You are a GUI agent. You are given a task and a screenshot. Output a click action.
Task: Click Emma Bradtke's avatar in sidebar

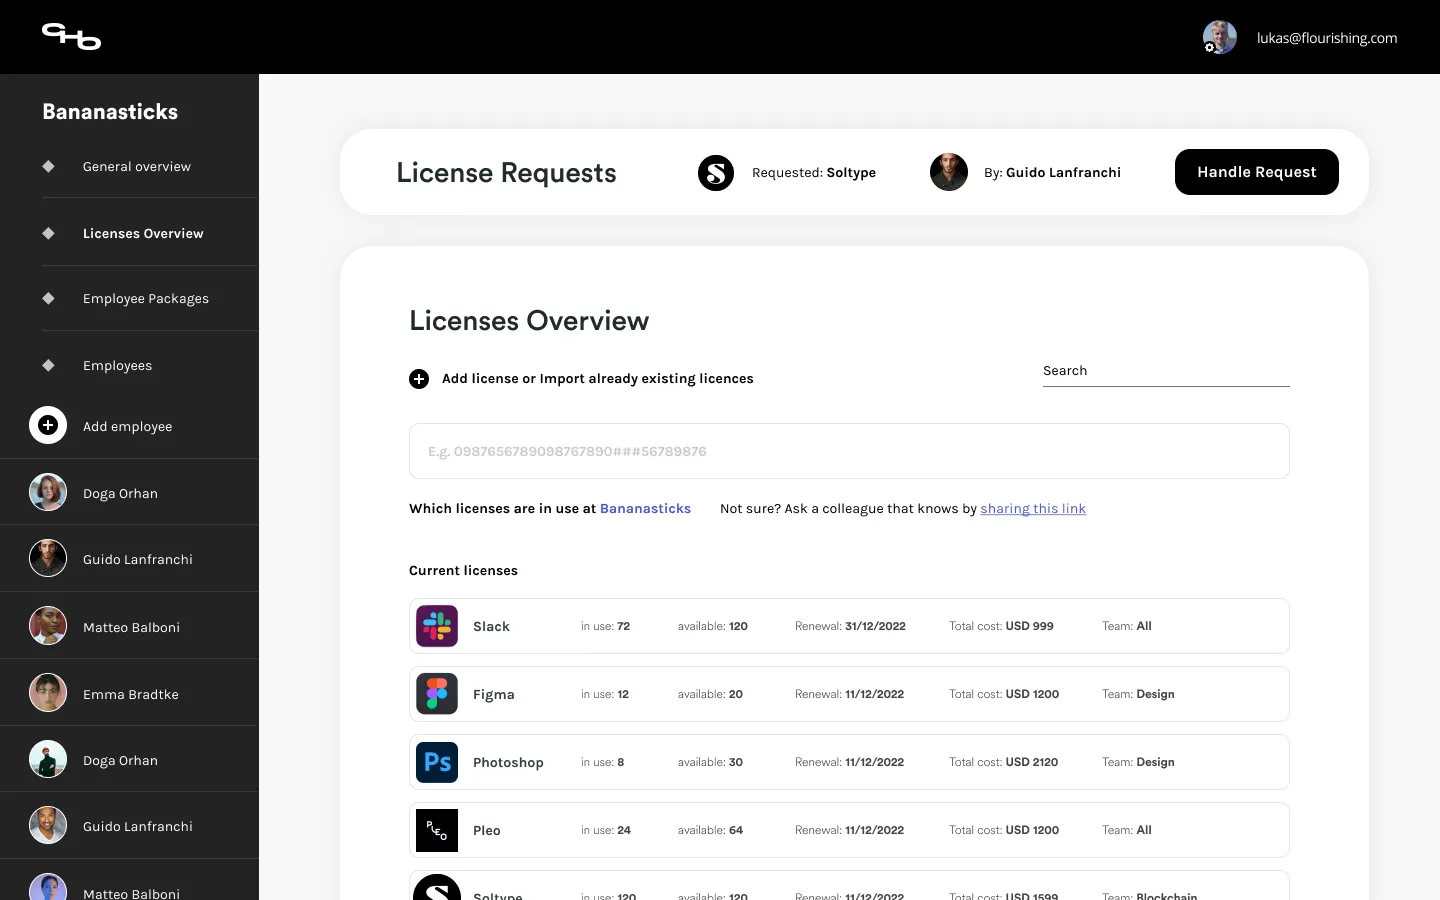[48, 692]
